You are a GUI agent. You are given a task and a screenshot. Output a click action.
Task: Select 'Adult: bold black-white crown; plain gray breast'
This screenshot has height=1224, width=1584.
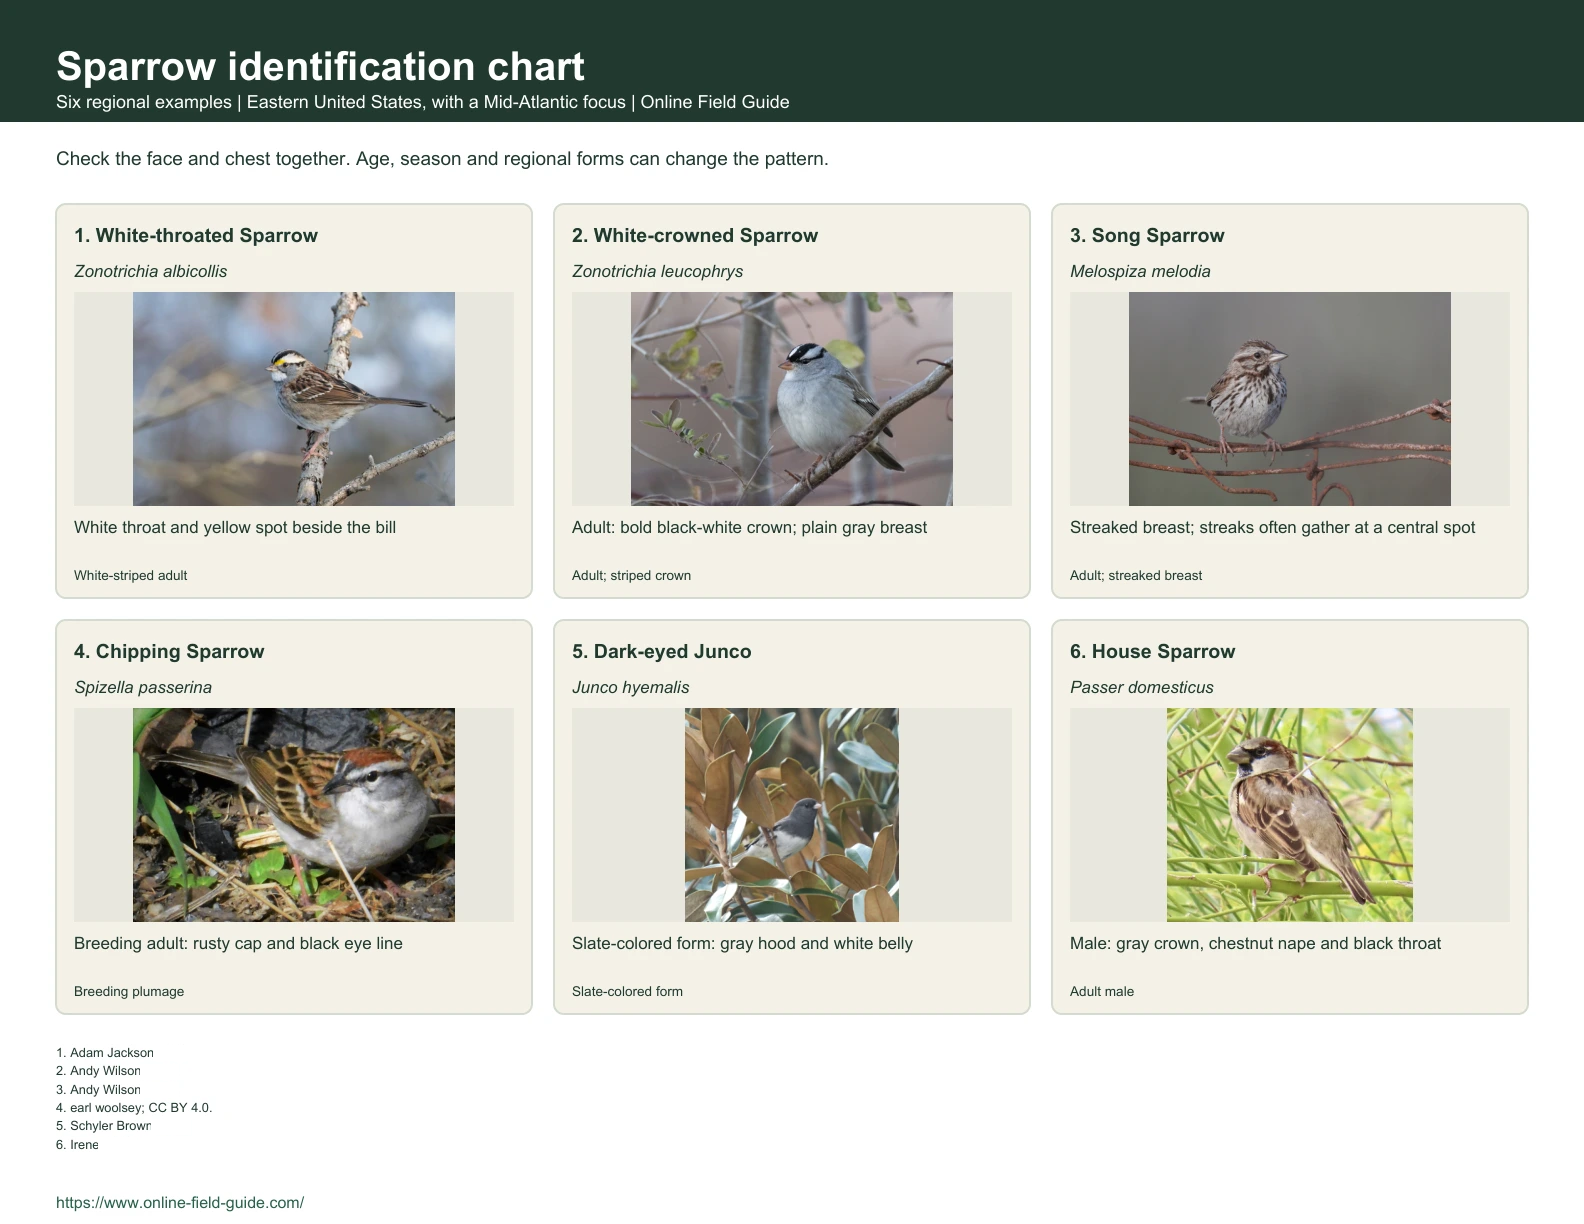pyautogui.click(x=750, y=527)
